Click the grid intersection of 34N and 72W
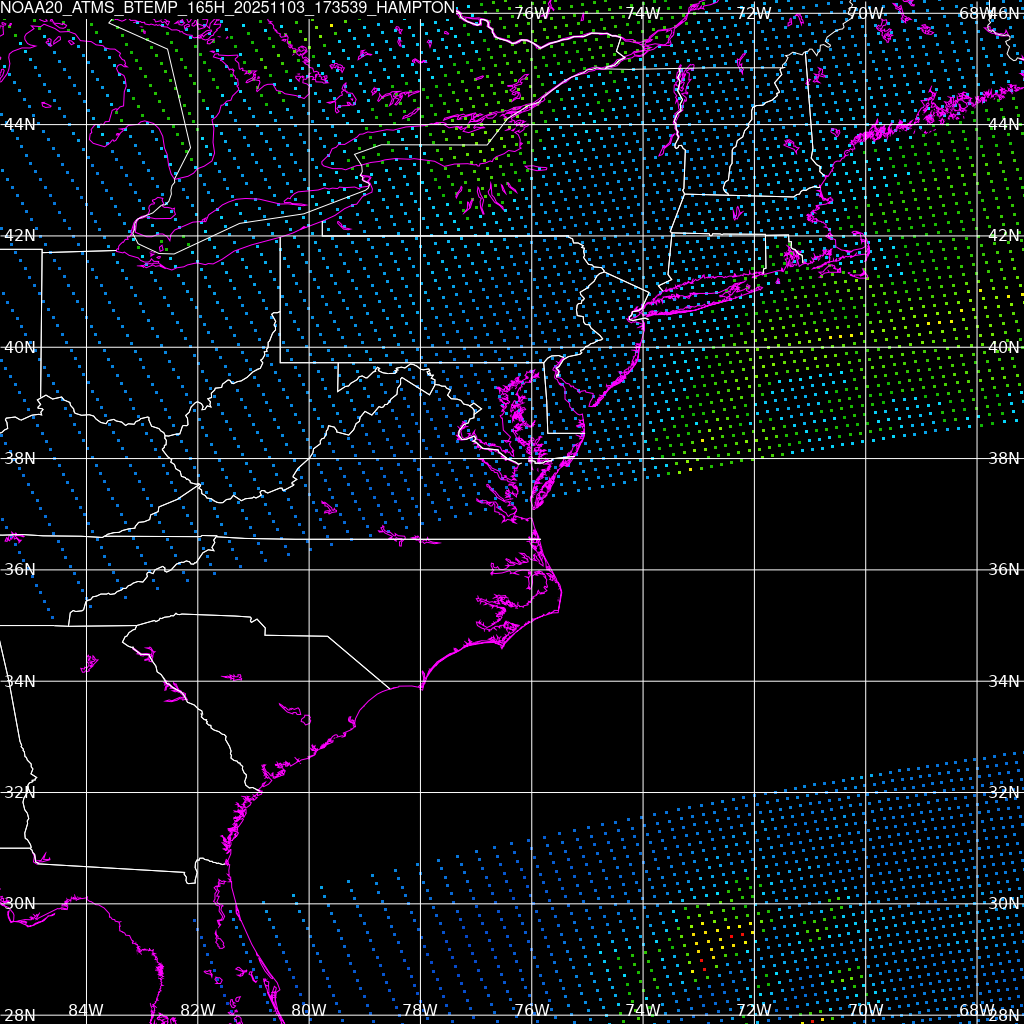The image size is (1024, 1024). [753, 681]
